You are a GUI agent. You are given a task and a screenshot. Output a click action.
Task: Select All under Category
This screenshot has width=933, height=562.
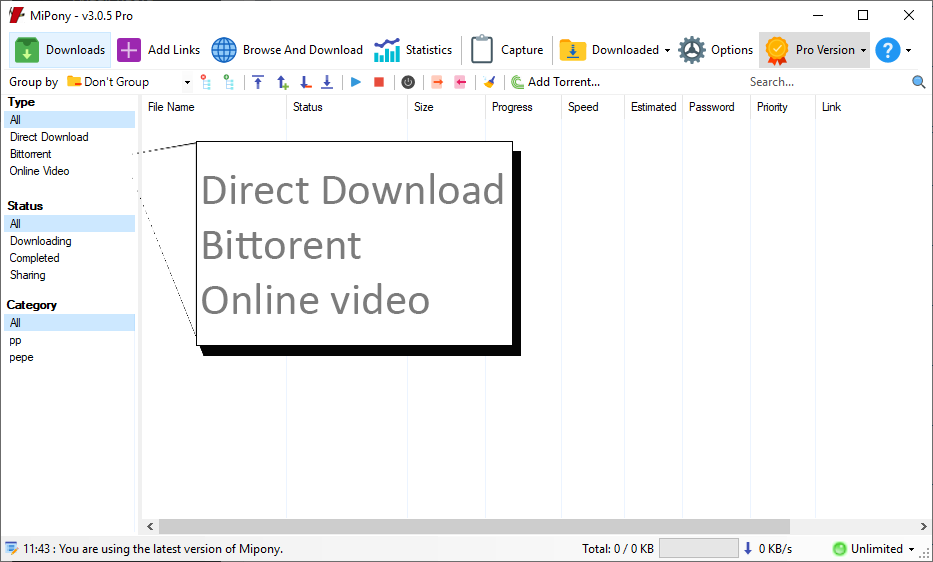pos(70,323)
